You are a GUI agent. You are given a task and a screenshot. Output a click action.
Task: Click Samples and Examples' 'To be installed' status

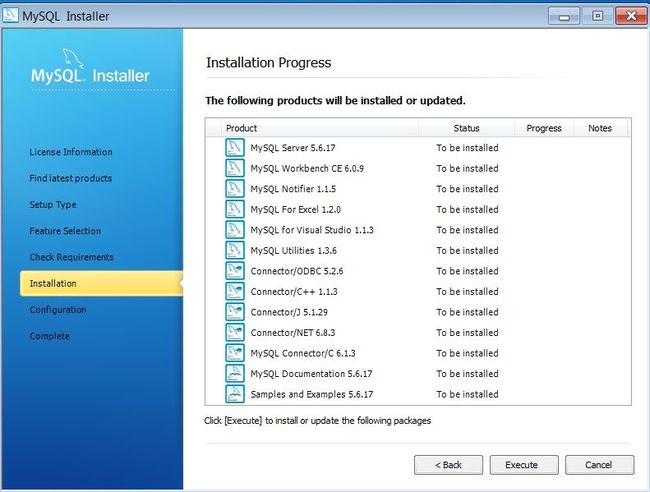pos(467,395)
